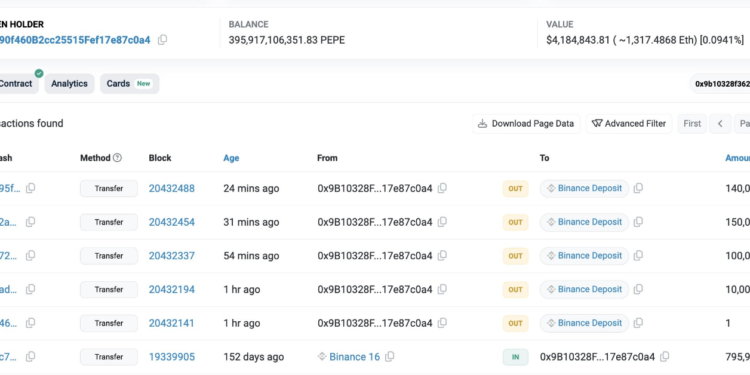Open the Advanced Filter
Image resolution: width=750 pixels, height=375 pixels.
tap(629, 124)
